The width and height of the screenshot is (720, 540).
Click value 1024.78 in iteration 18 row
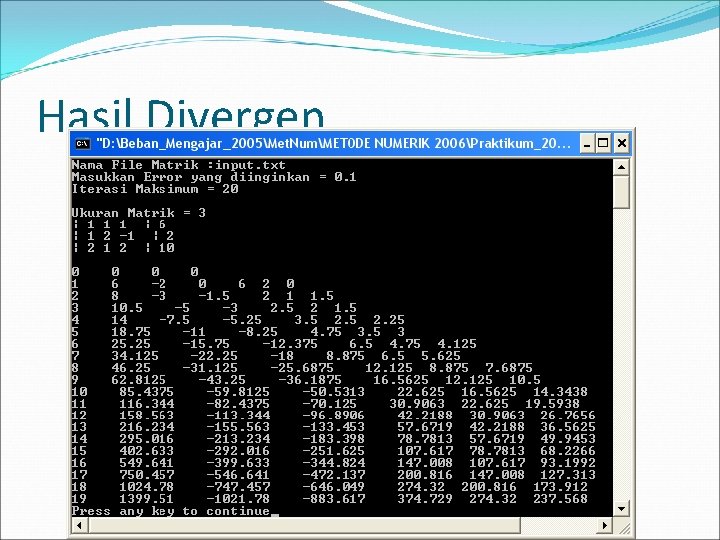pyautogui.click(x=146, y=487)
